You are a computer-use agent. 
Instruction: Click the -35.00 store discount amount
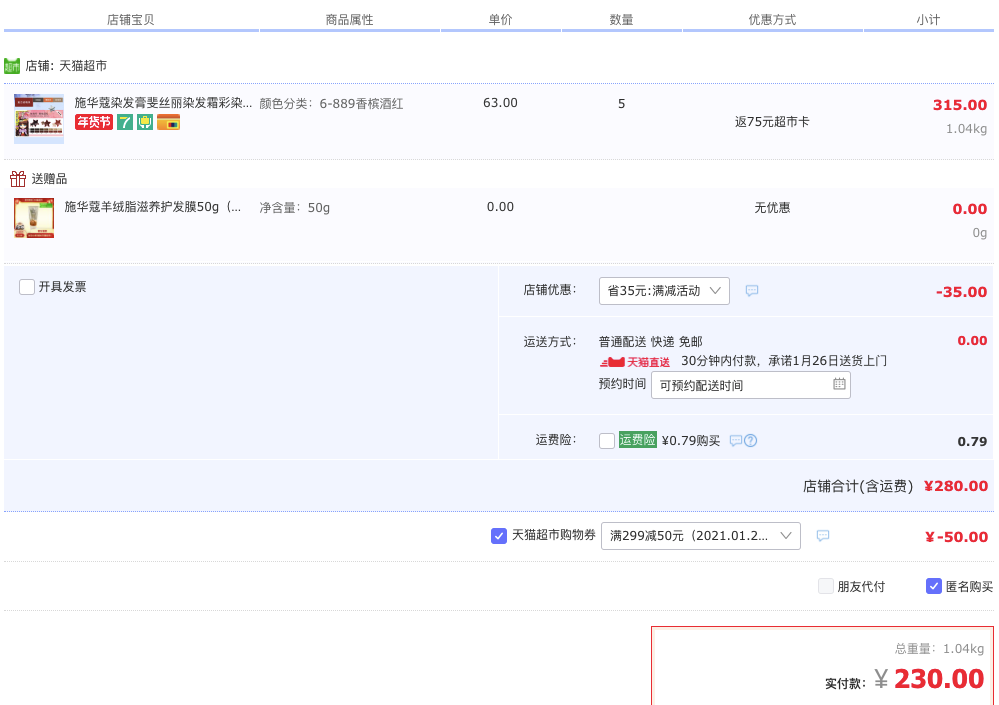961,292
